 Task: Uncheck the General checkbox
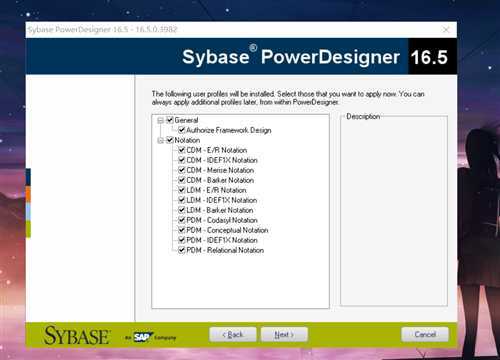(x=170, y=120)
